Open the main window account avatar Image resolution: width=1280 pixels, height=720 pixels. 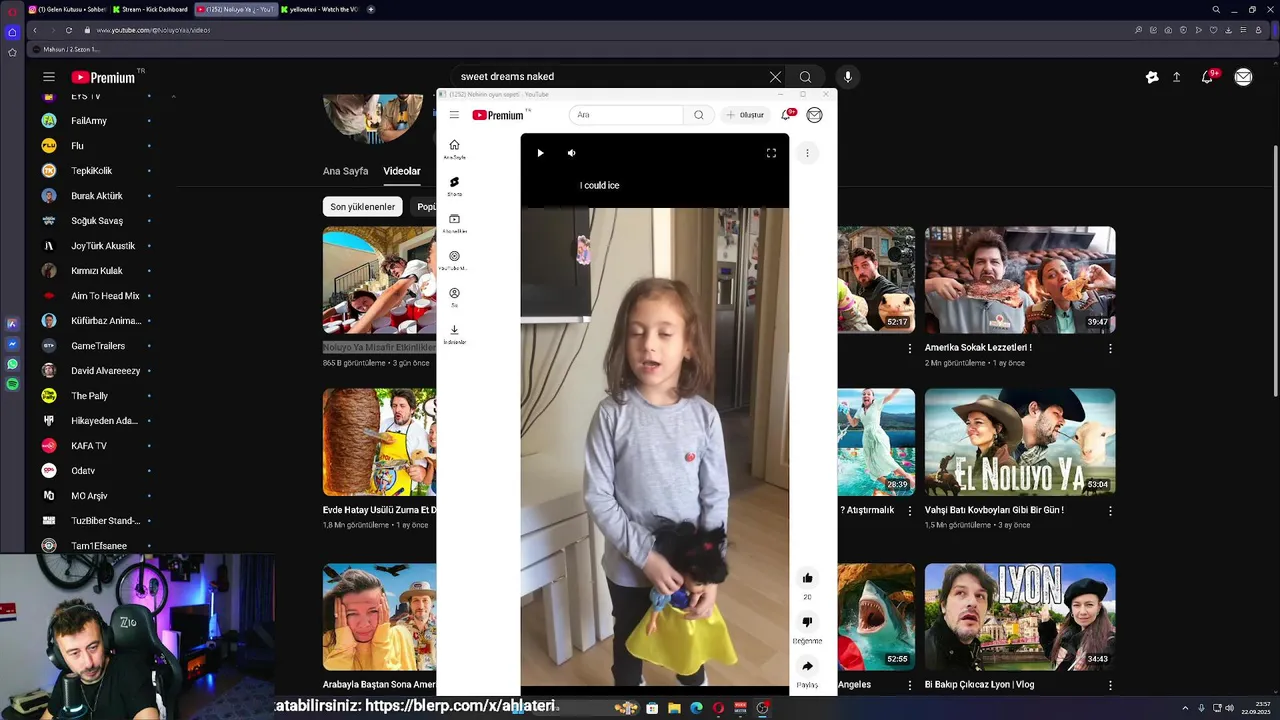click(1243, 77)
